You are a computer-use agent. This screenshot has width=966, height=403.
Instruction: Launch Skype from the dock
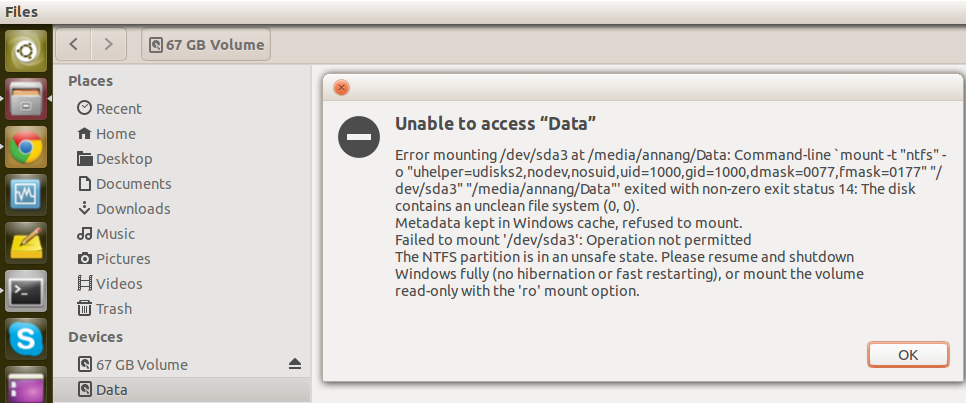tap(26, 339)
